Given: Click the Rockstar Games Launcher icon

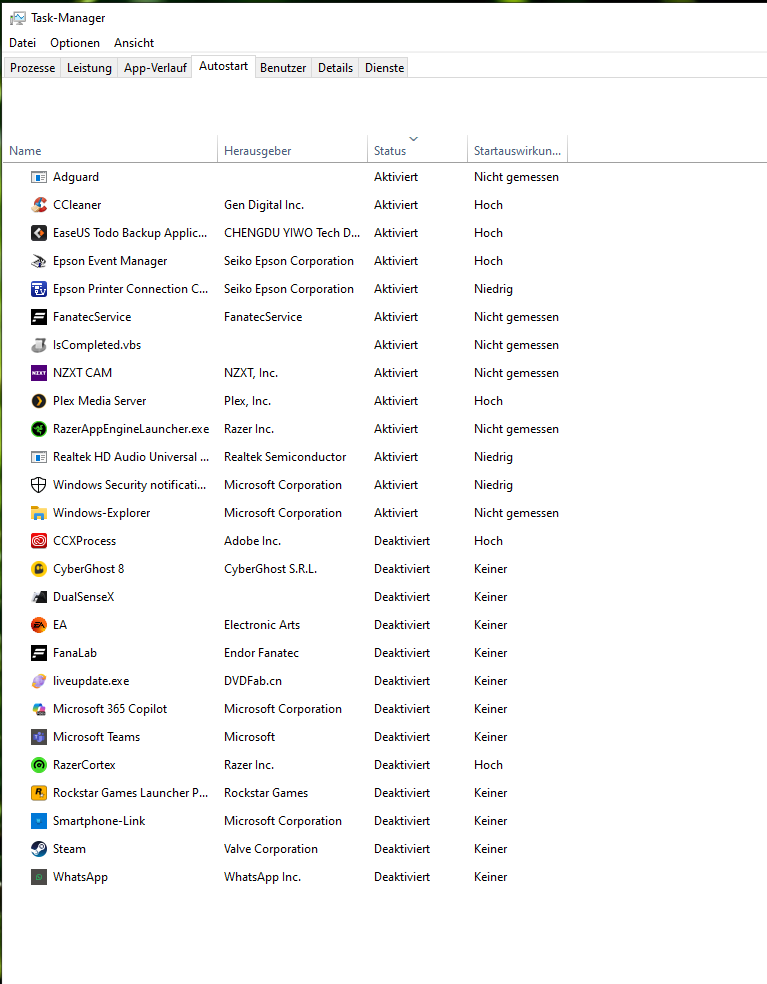Looking at the screenshot, I should point(39,793).
